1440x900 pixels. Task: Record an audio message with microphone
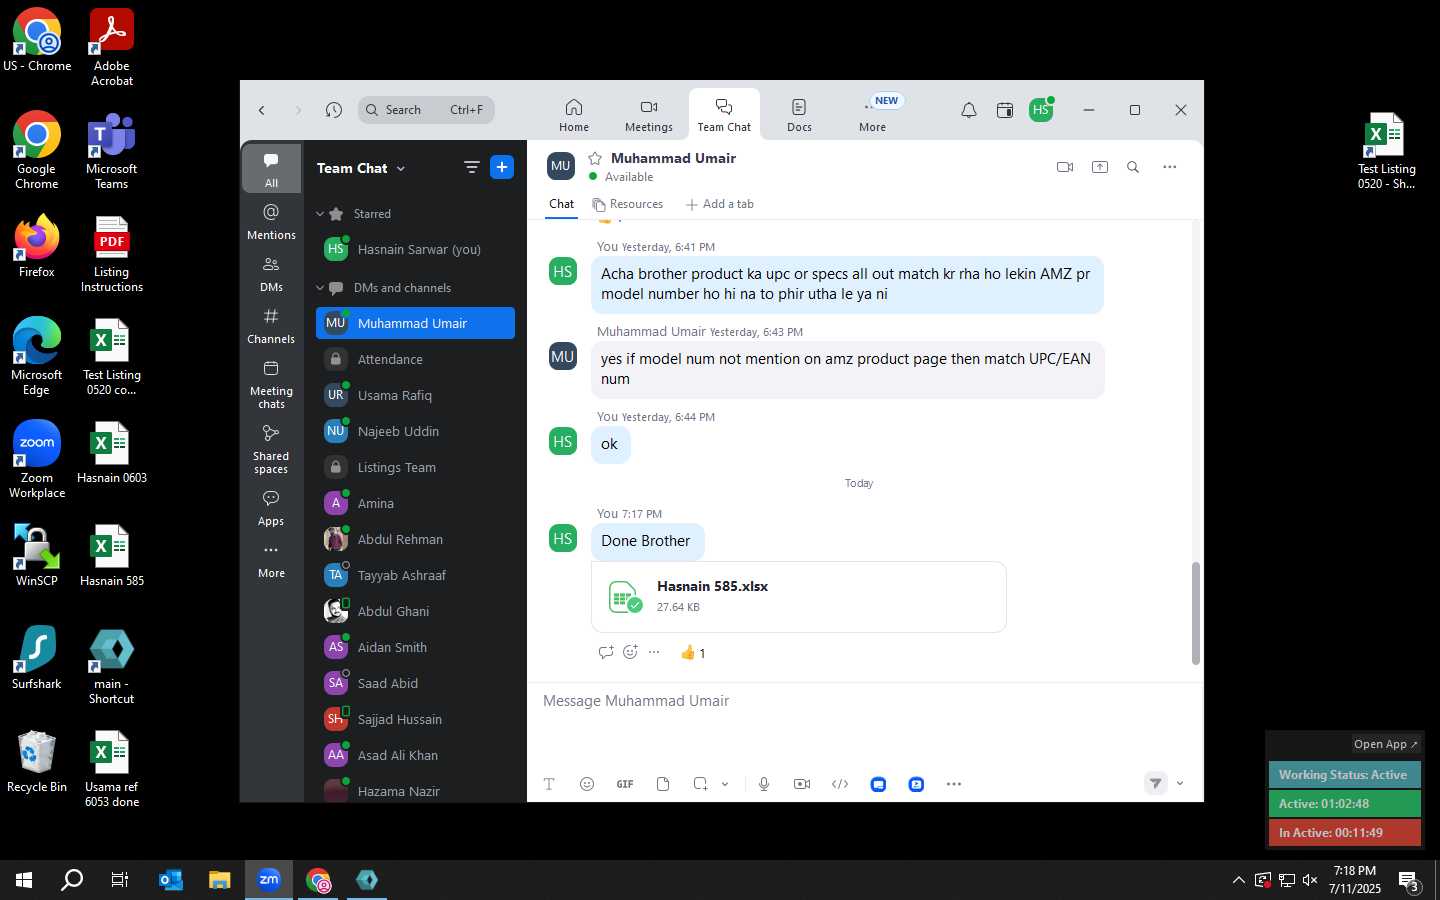(764, 784)
